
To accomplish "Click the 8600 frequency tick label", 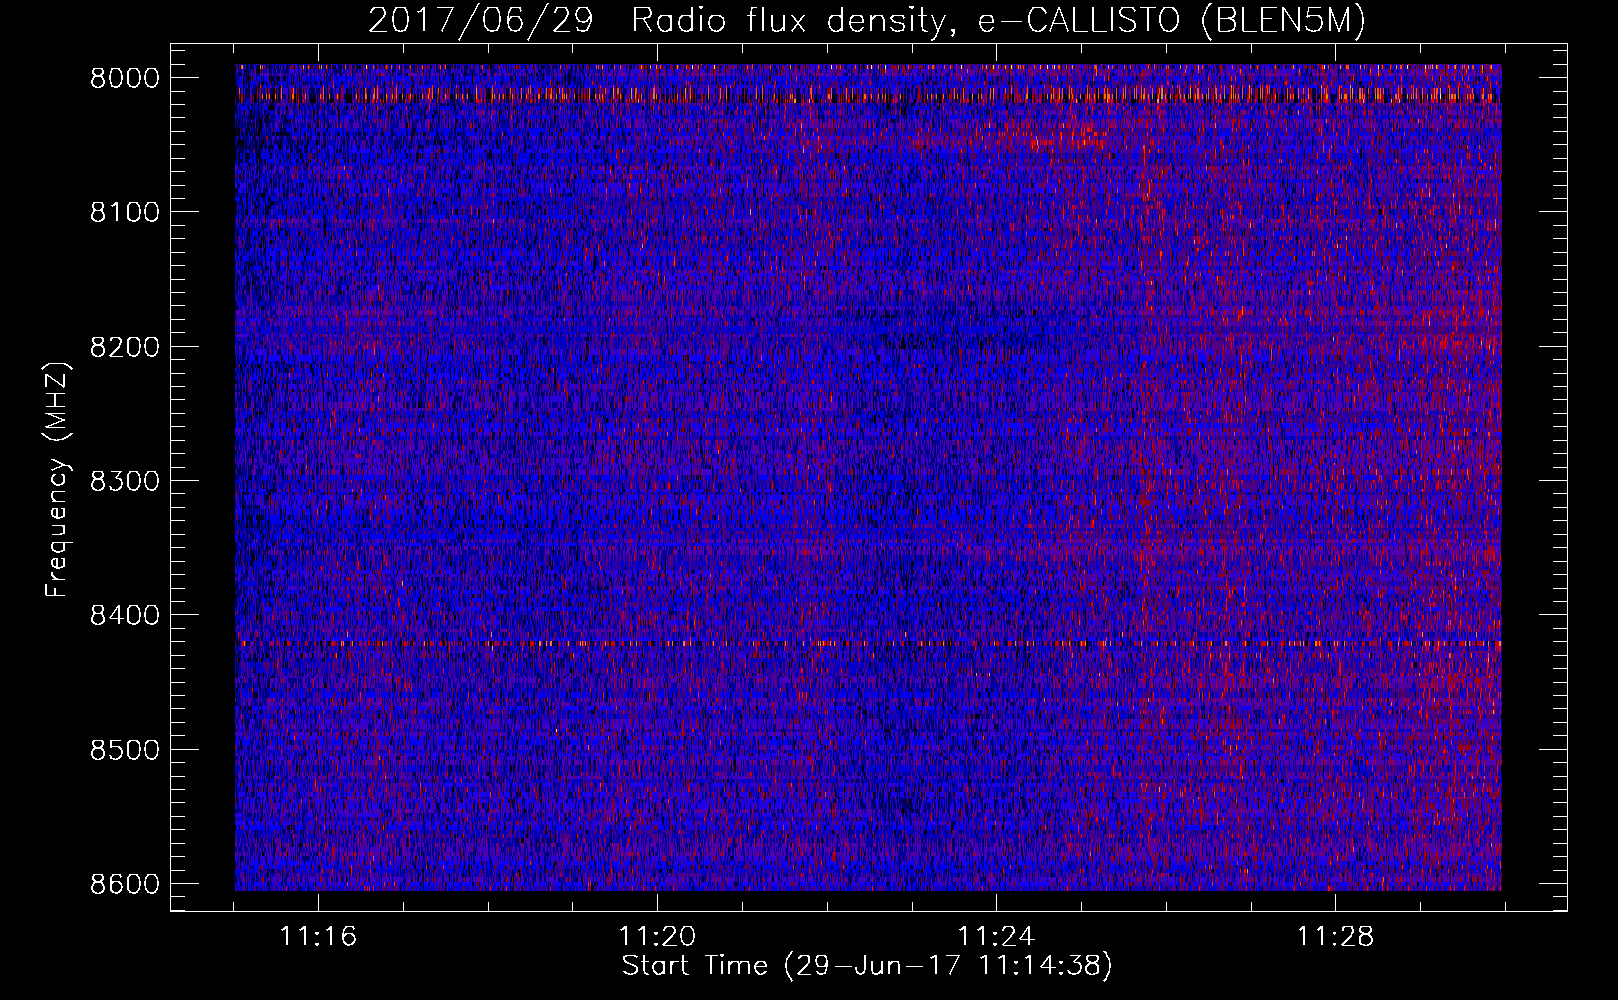I will [x=125, y=884].
